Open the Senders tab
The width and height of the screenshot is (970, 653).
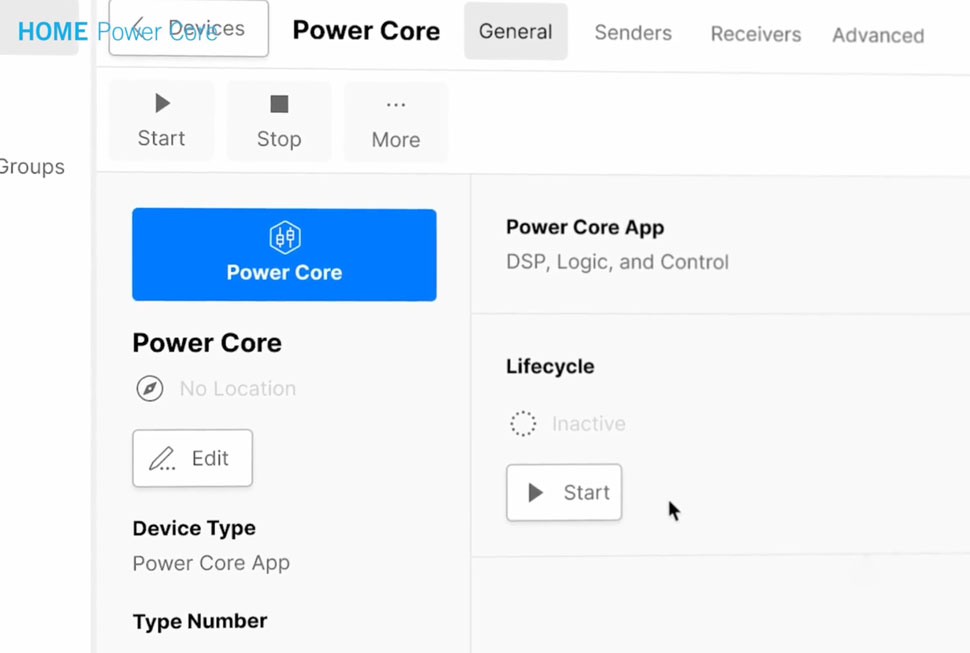pos(633,33)
